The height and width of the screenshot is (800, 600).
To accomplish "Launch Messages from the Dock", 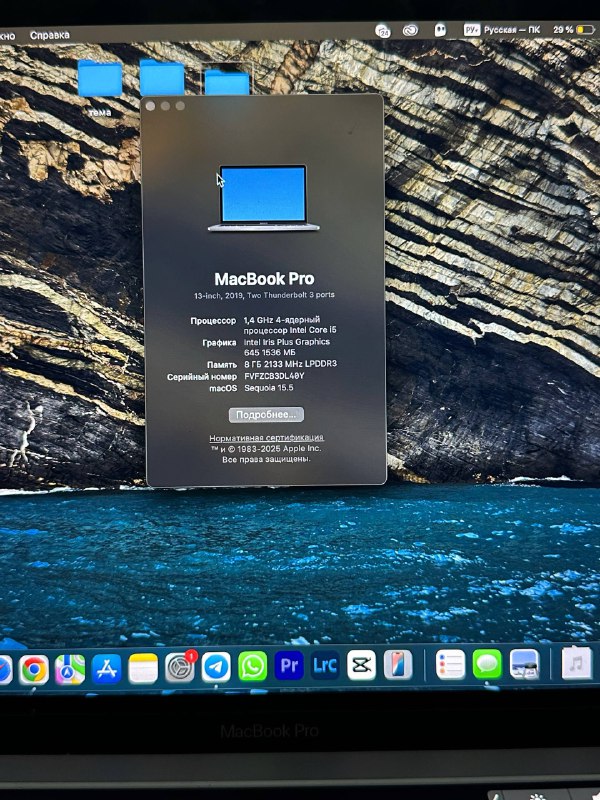I will pos(487,664).
